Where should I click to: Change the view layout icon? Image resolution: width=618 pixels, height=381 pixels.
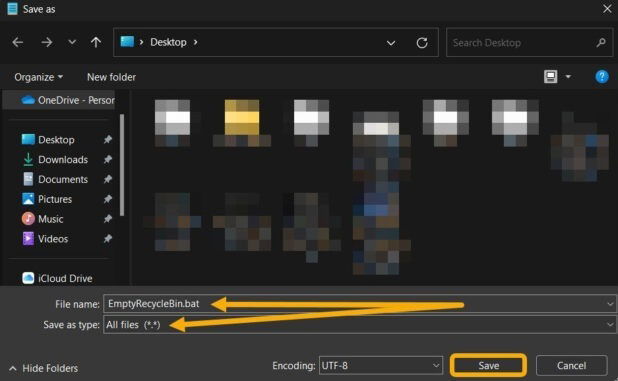551,76
